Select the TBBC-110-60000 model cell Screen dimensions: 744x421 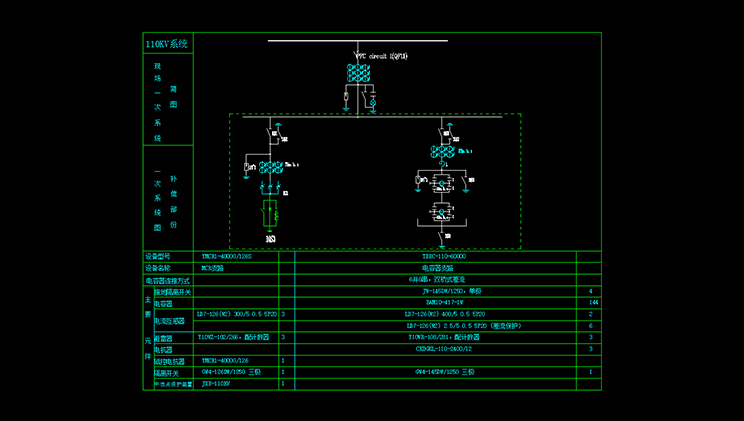tap(438, 257)
